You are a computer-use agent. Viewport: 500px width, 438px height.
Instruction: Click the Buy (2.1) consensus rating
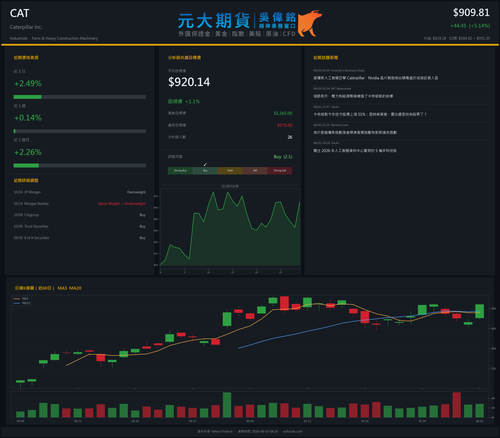pyautogui.click(x=283, y=157)
